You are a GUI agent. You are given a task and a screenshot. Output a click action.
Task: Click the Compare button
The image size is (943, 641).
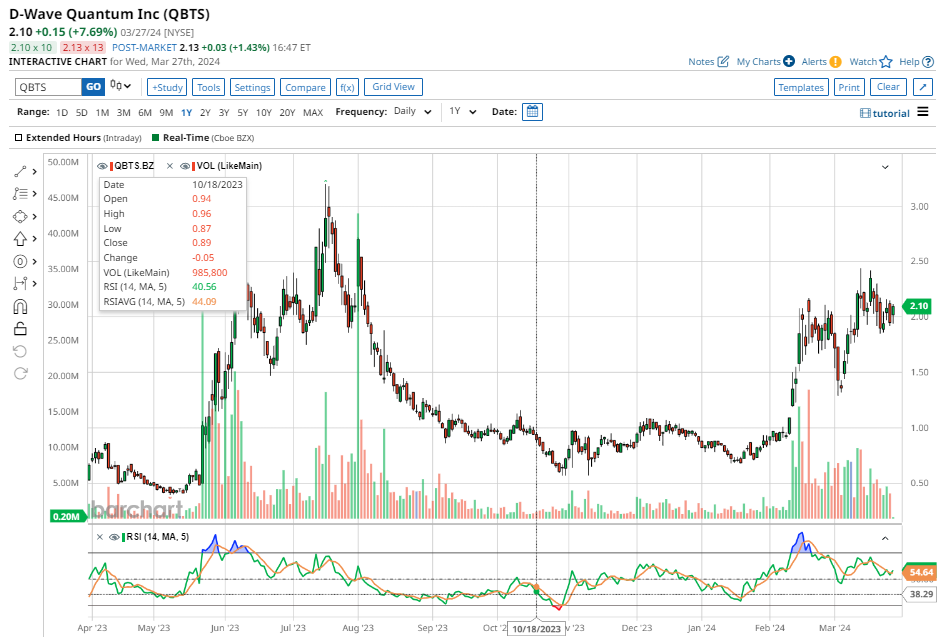click(306, 87)
